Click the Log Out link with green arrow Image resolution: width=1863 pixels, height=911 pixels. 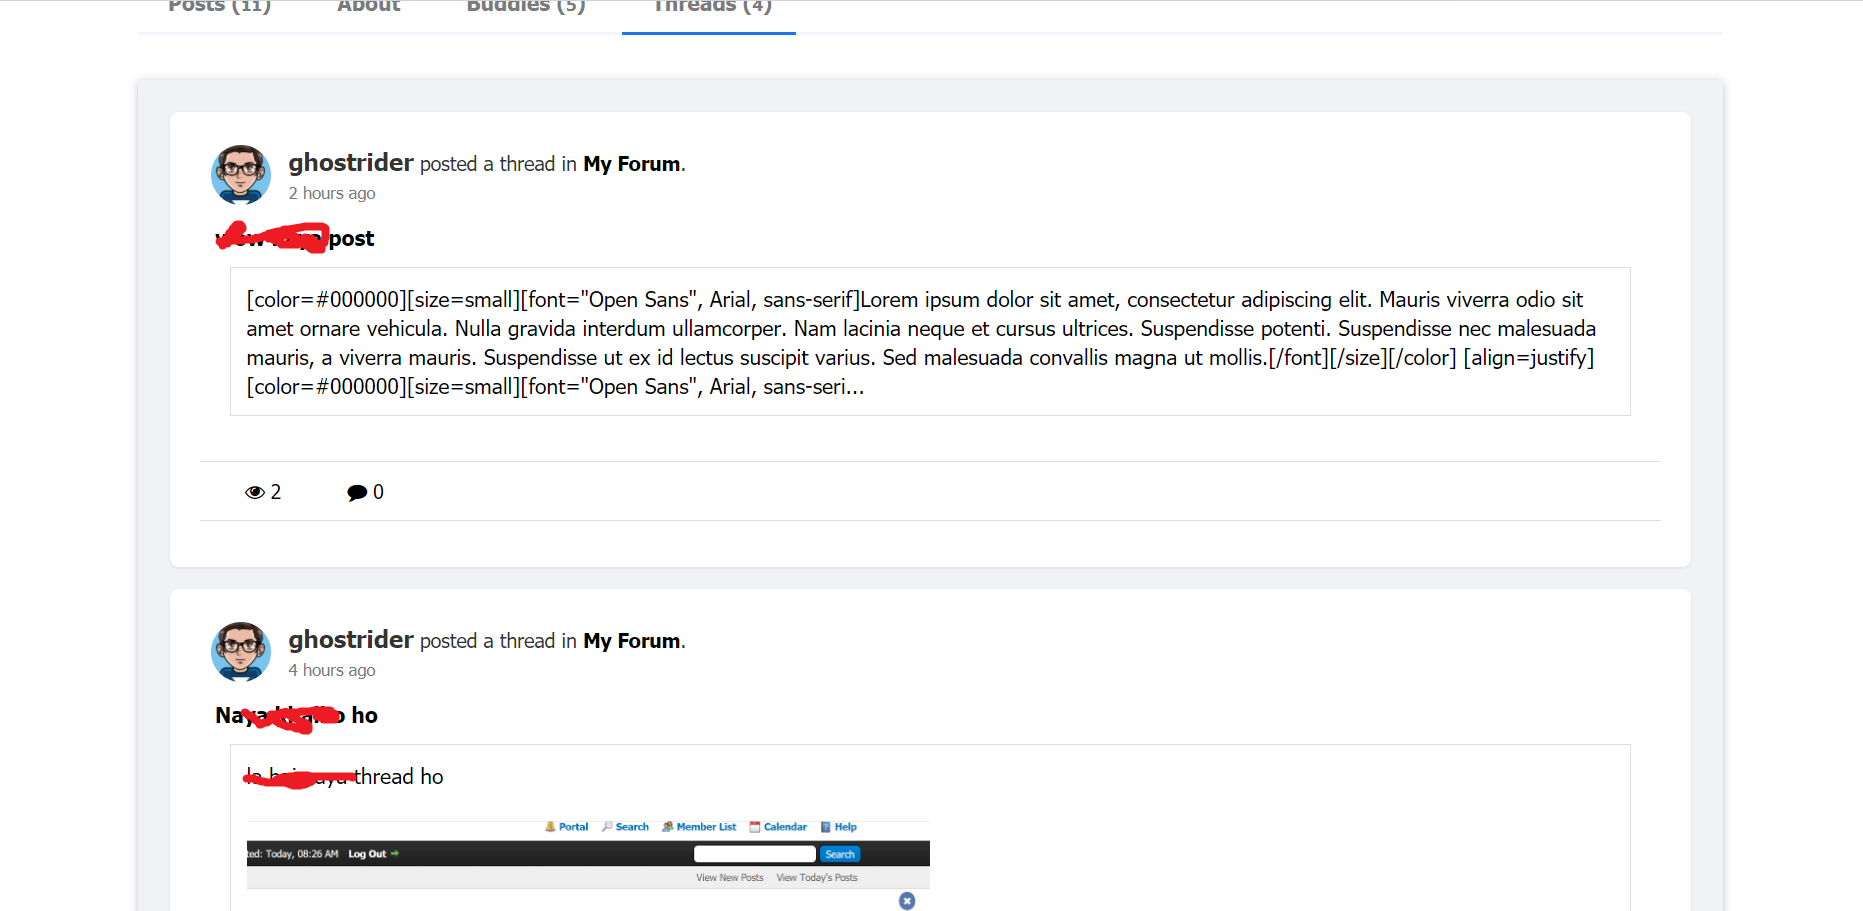click(x=368, y=854)
